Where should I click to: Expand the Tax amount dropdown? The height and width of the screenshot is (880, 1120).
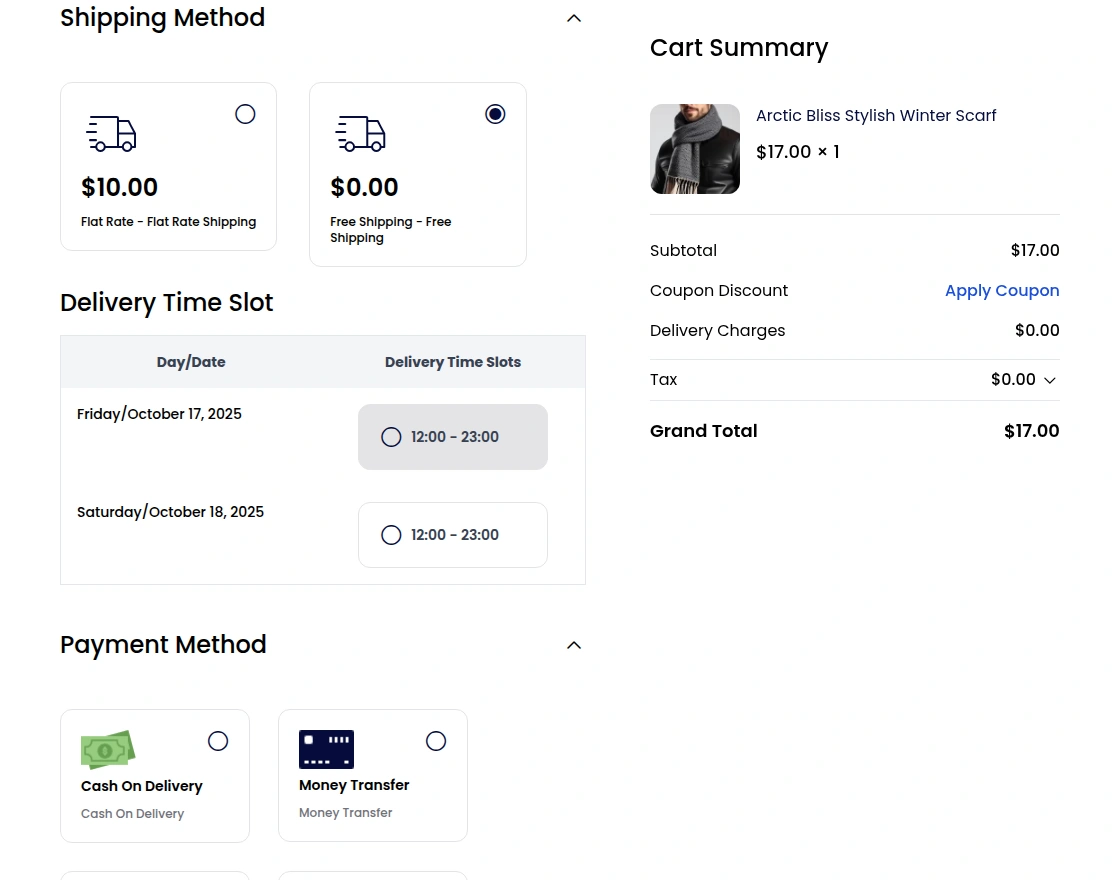click(1049, 380)
